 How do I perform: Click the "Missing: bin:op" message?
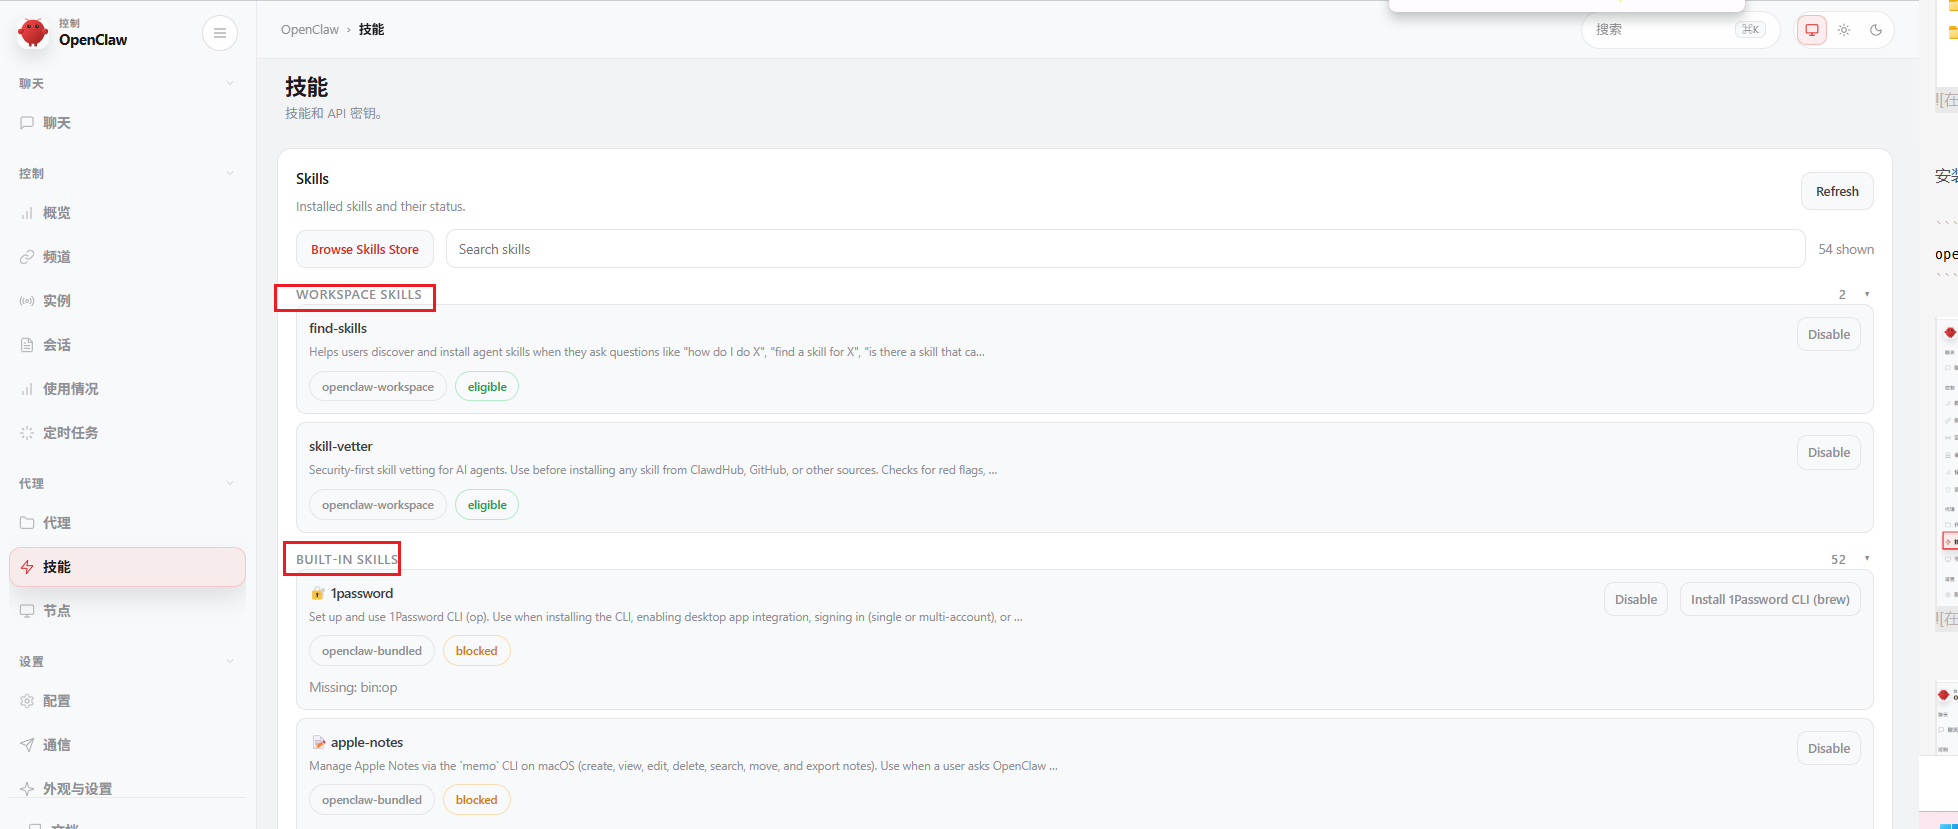[x=353, y=688]
